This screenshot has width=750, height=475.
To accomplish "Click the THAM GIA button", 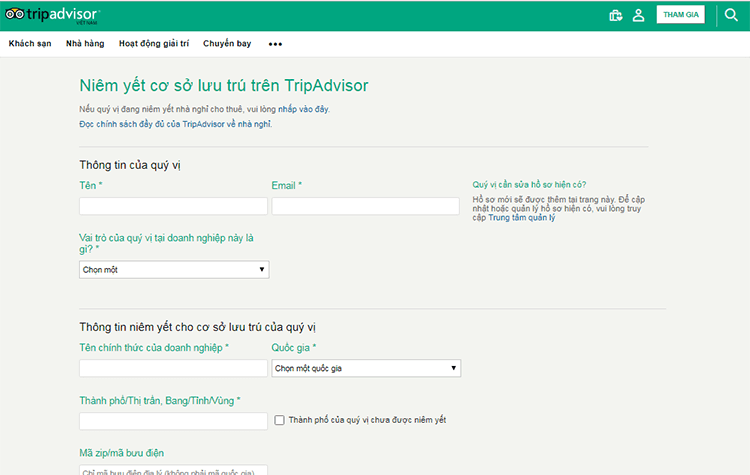I will click(681, 14).
